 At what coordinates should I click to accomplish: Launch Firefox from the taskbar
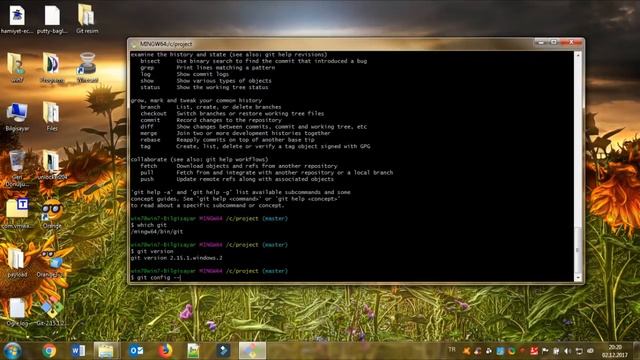tap(165, 351)
